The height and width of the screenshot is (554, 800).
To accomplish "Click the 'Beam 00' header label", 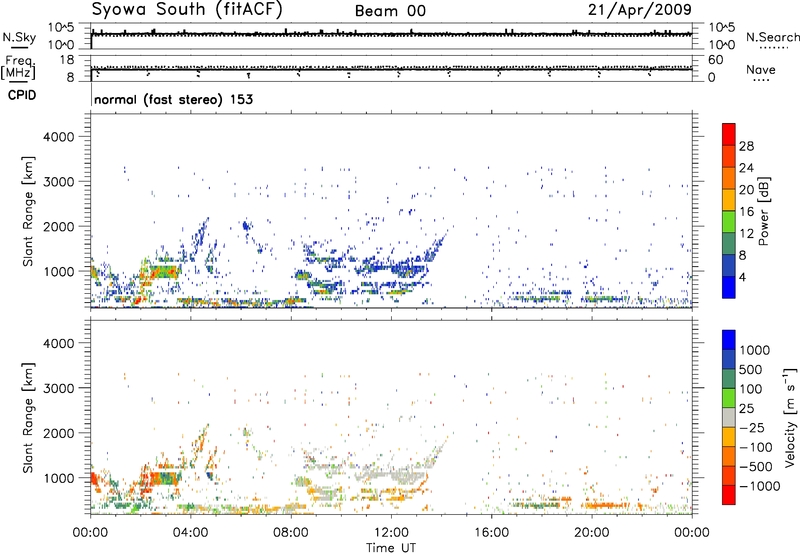I will pos(390,11).
